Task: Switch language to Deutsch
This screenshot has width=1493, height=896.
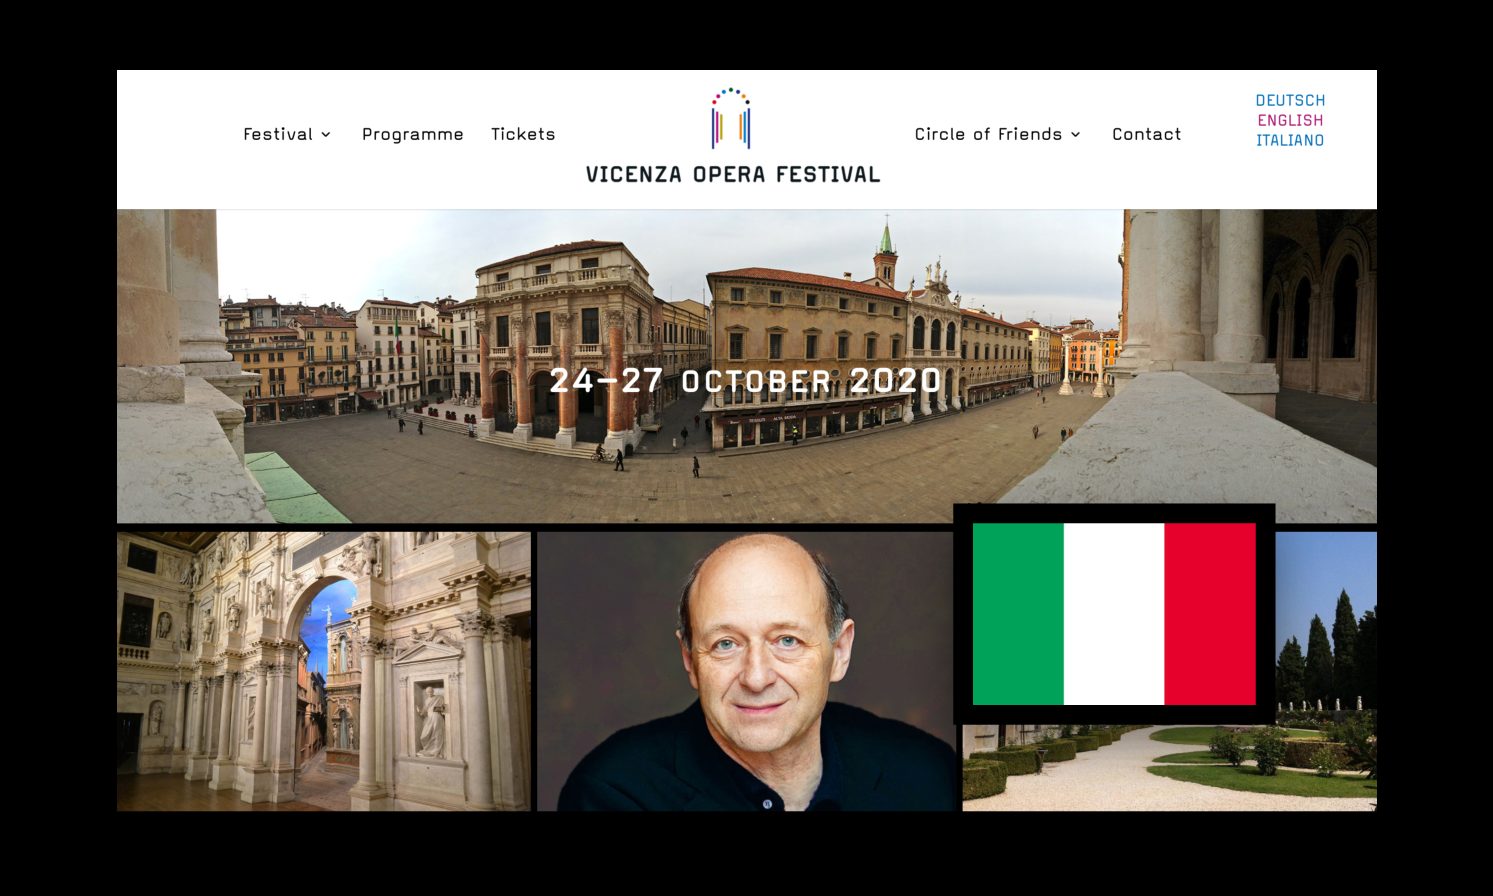Action: (x=1290, y=100)
